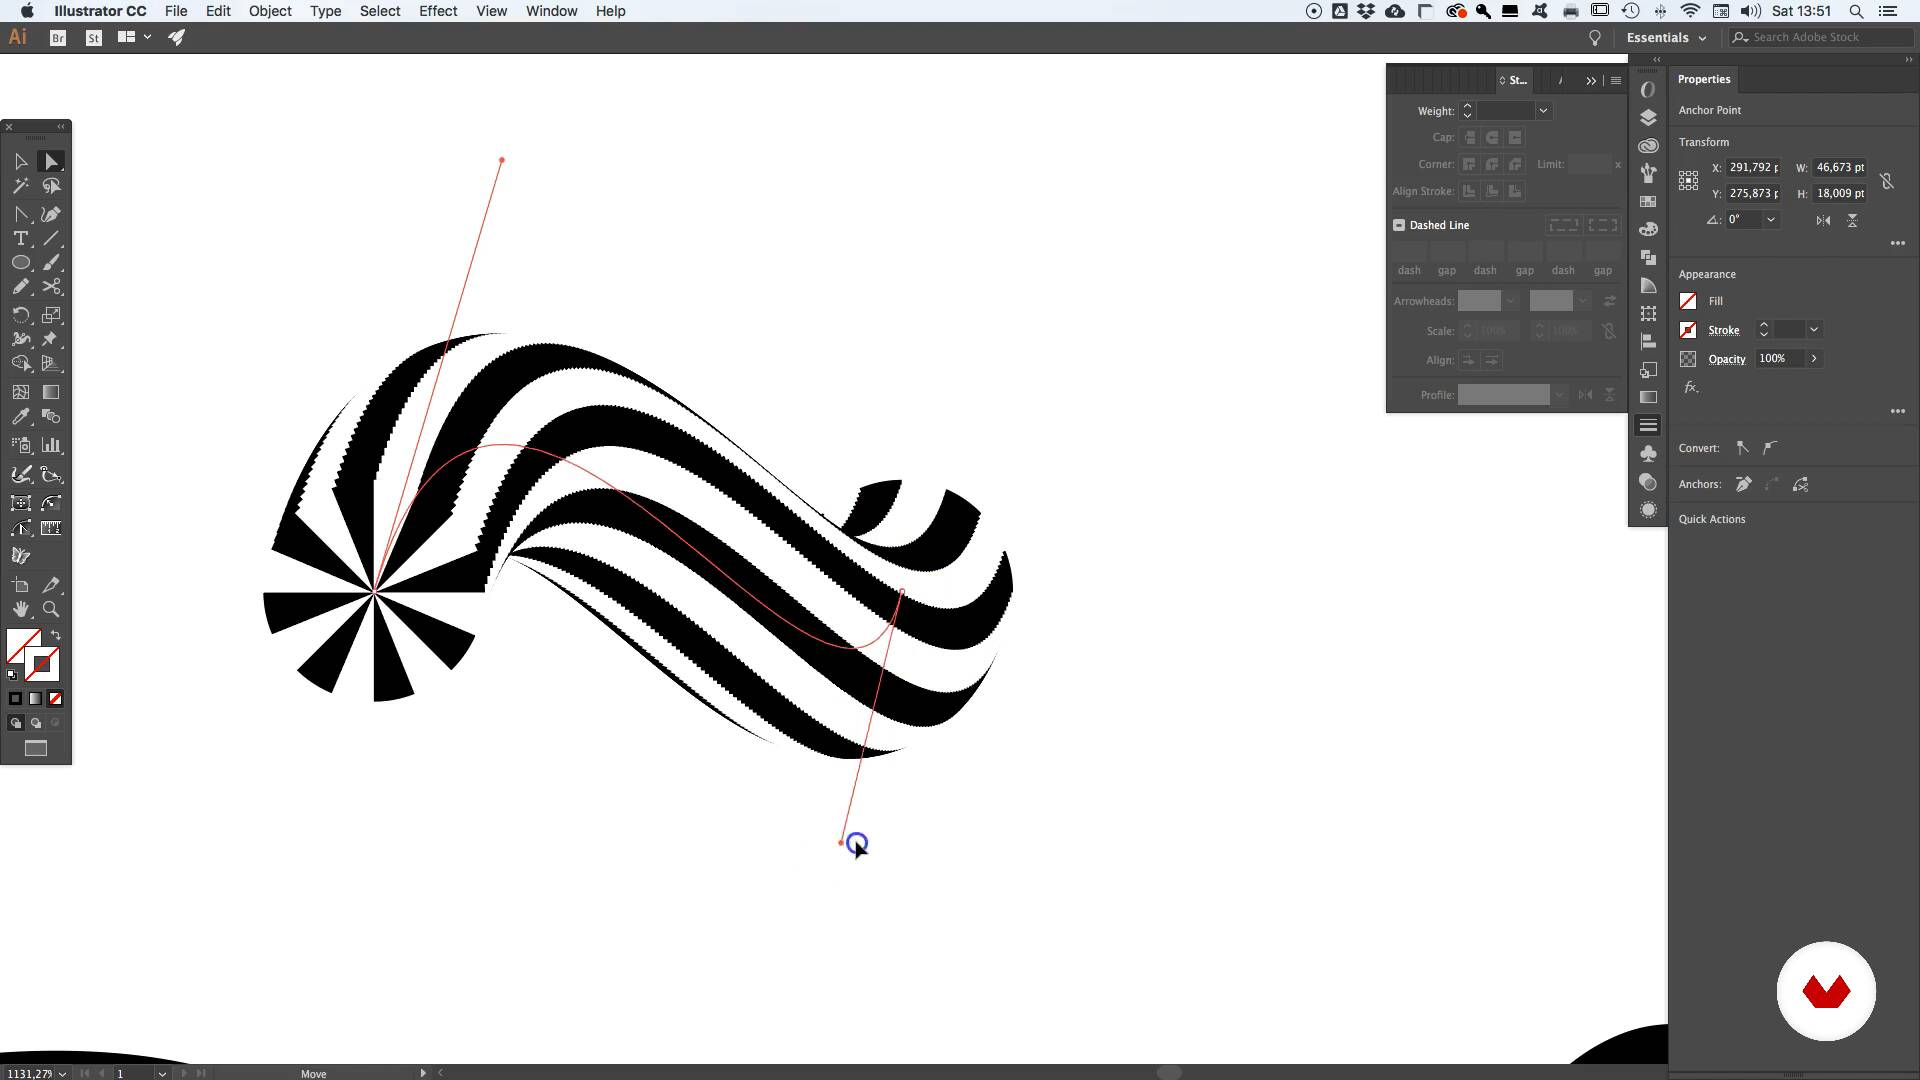This screenshot has height=1080, width=1920.
Task: Select the Type tool
Action: pyautogui.click(x=20, y=239)
